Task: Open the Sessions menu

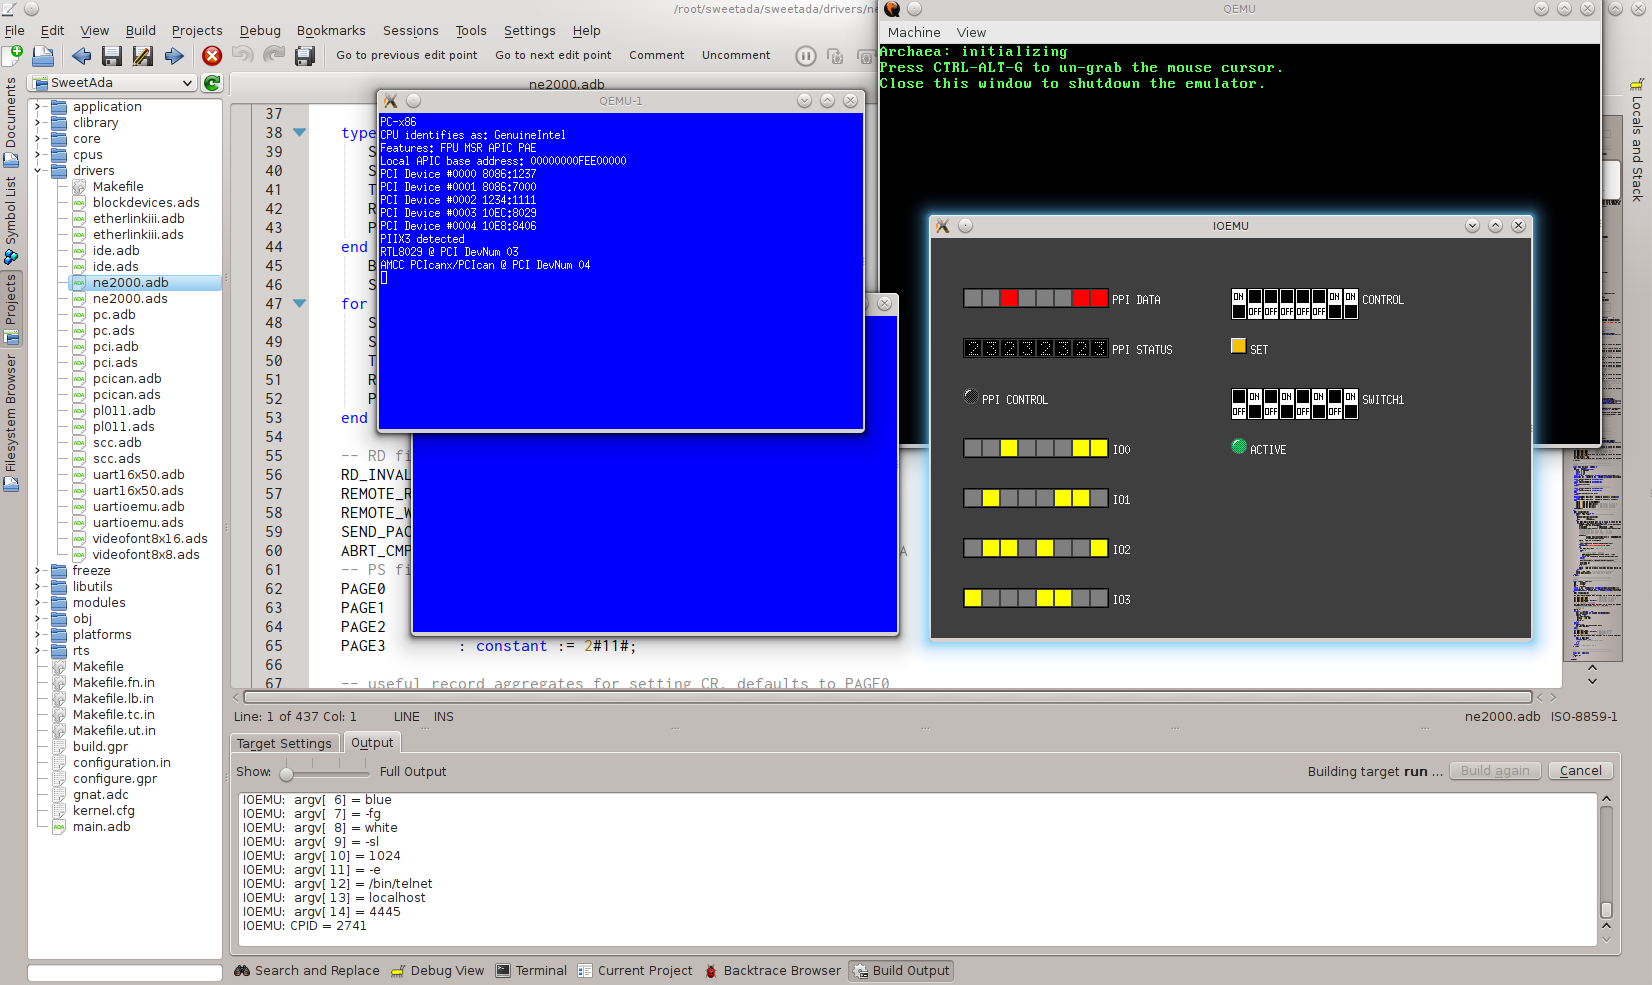Action: [x=411, y=31]
